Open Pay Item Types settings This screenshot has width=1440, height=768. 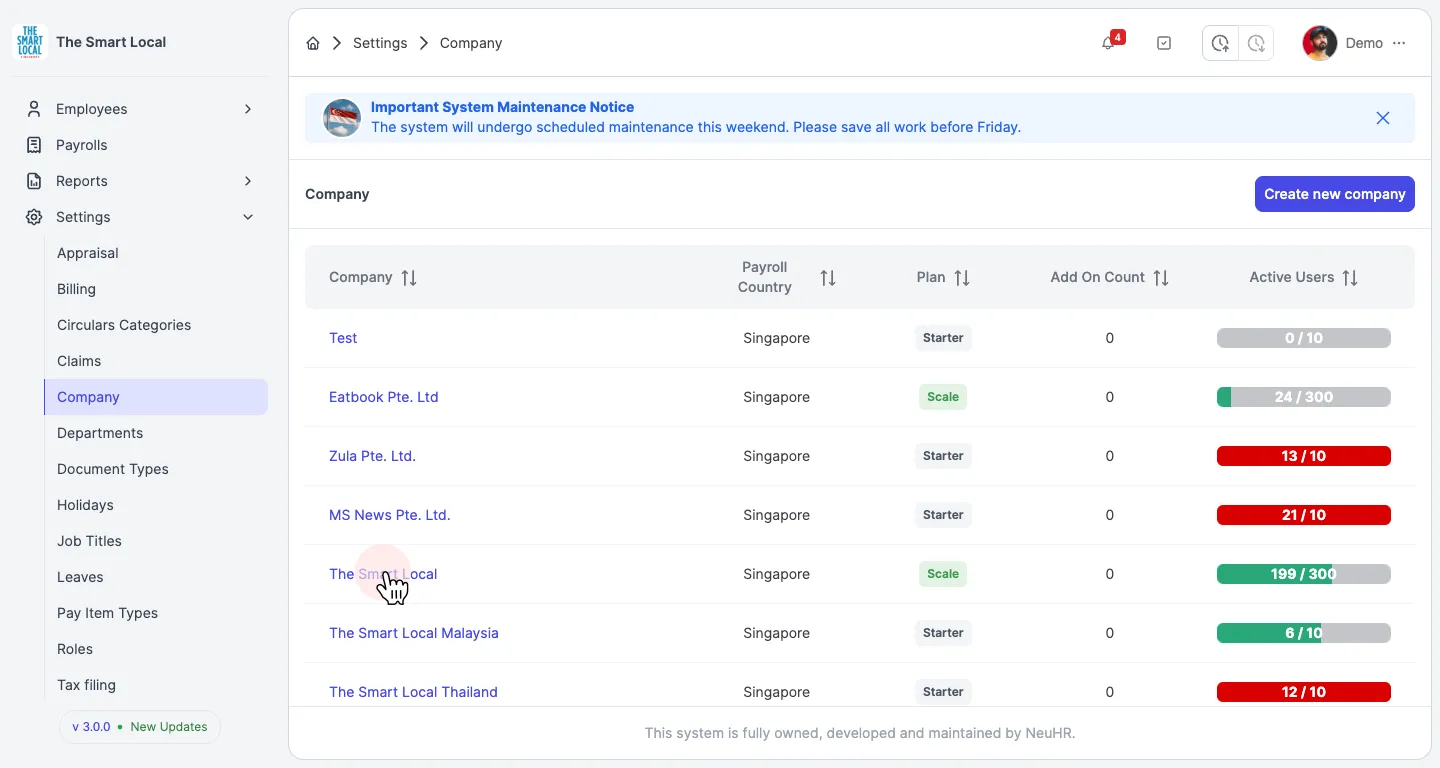click(156, 613)
